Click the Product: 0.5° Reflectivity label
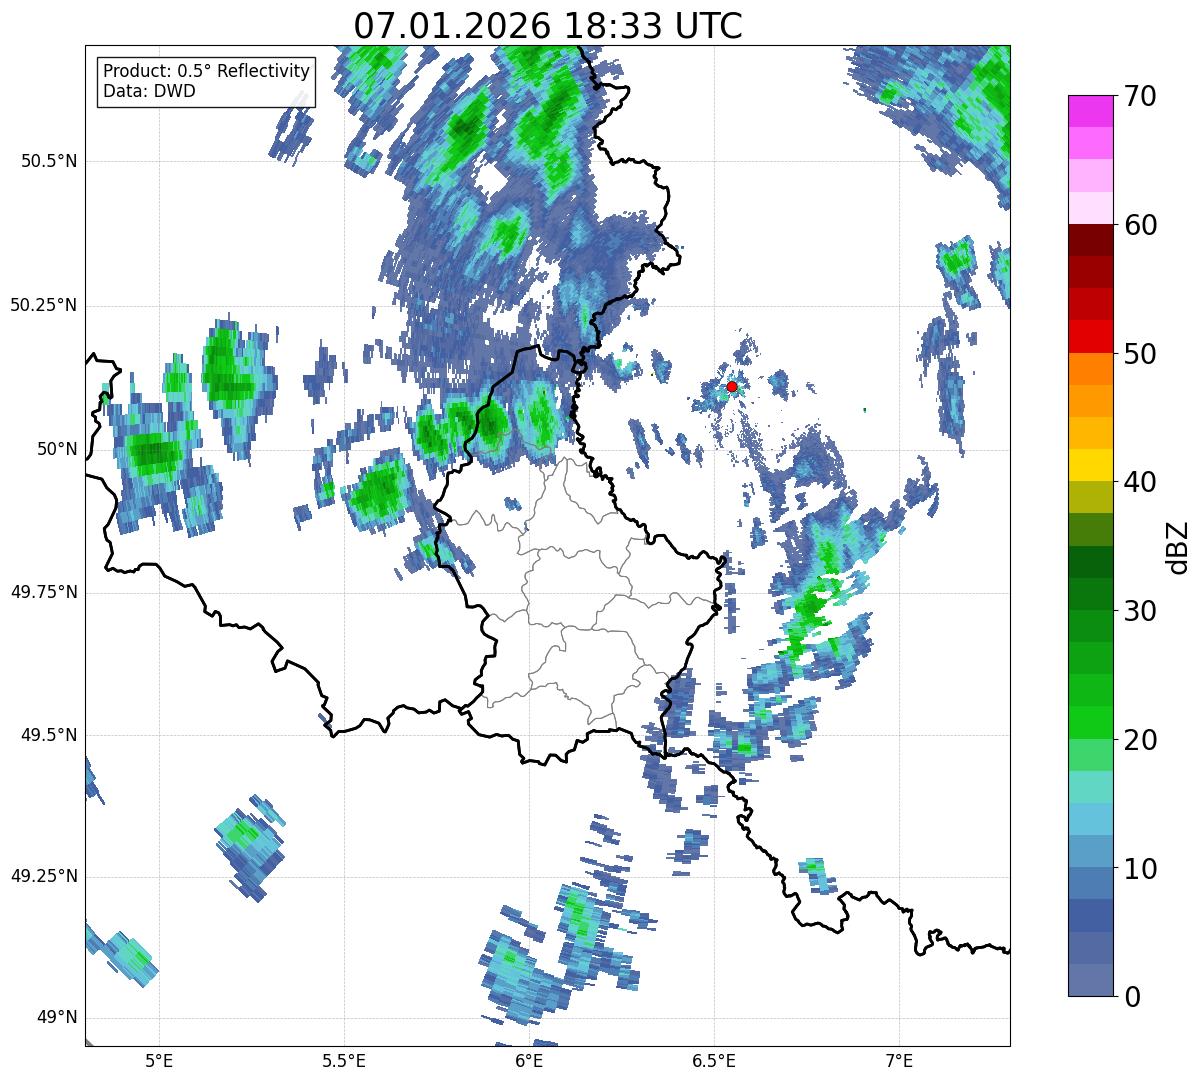The image size is (1202, 1081). point(207,72)
